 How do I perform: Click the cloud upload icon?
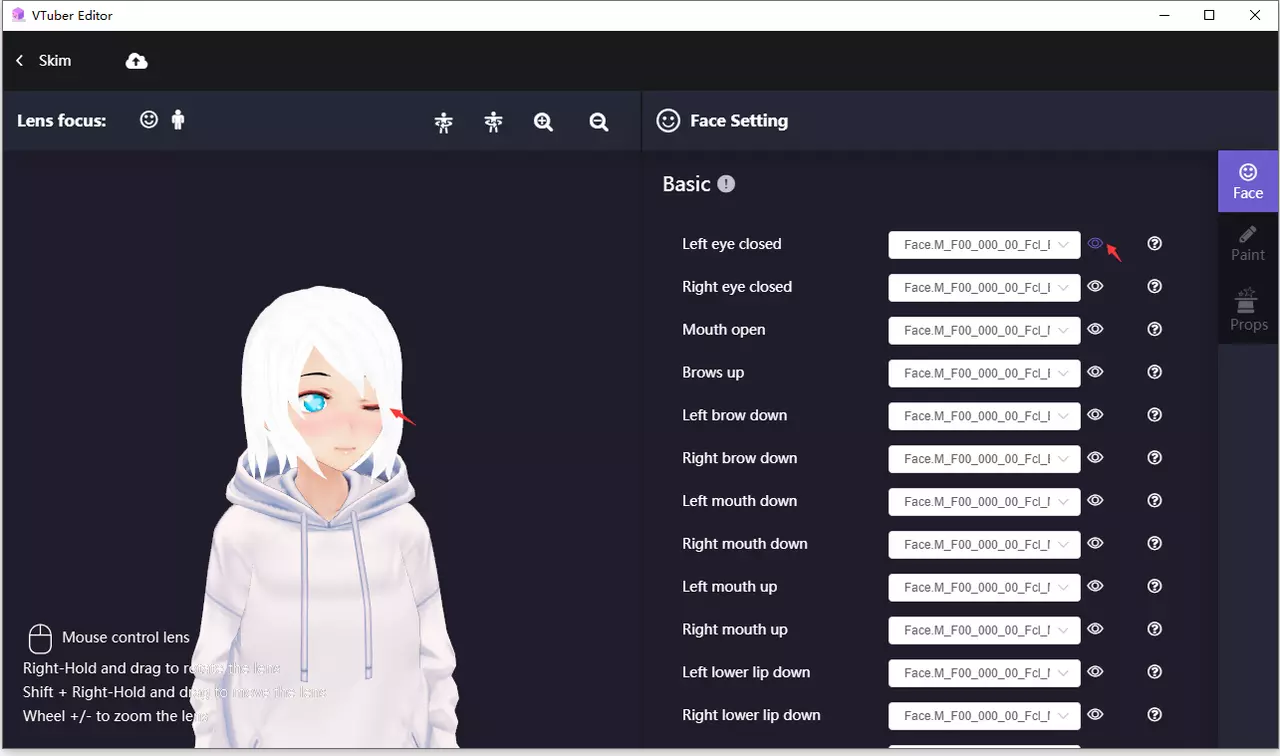137,61
